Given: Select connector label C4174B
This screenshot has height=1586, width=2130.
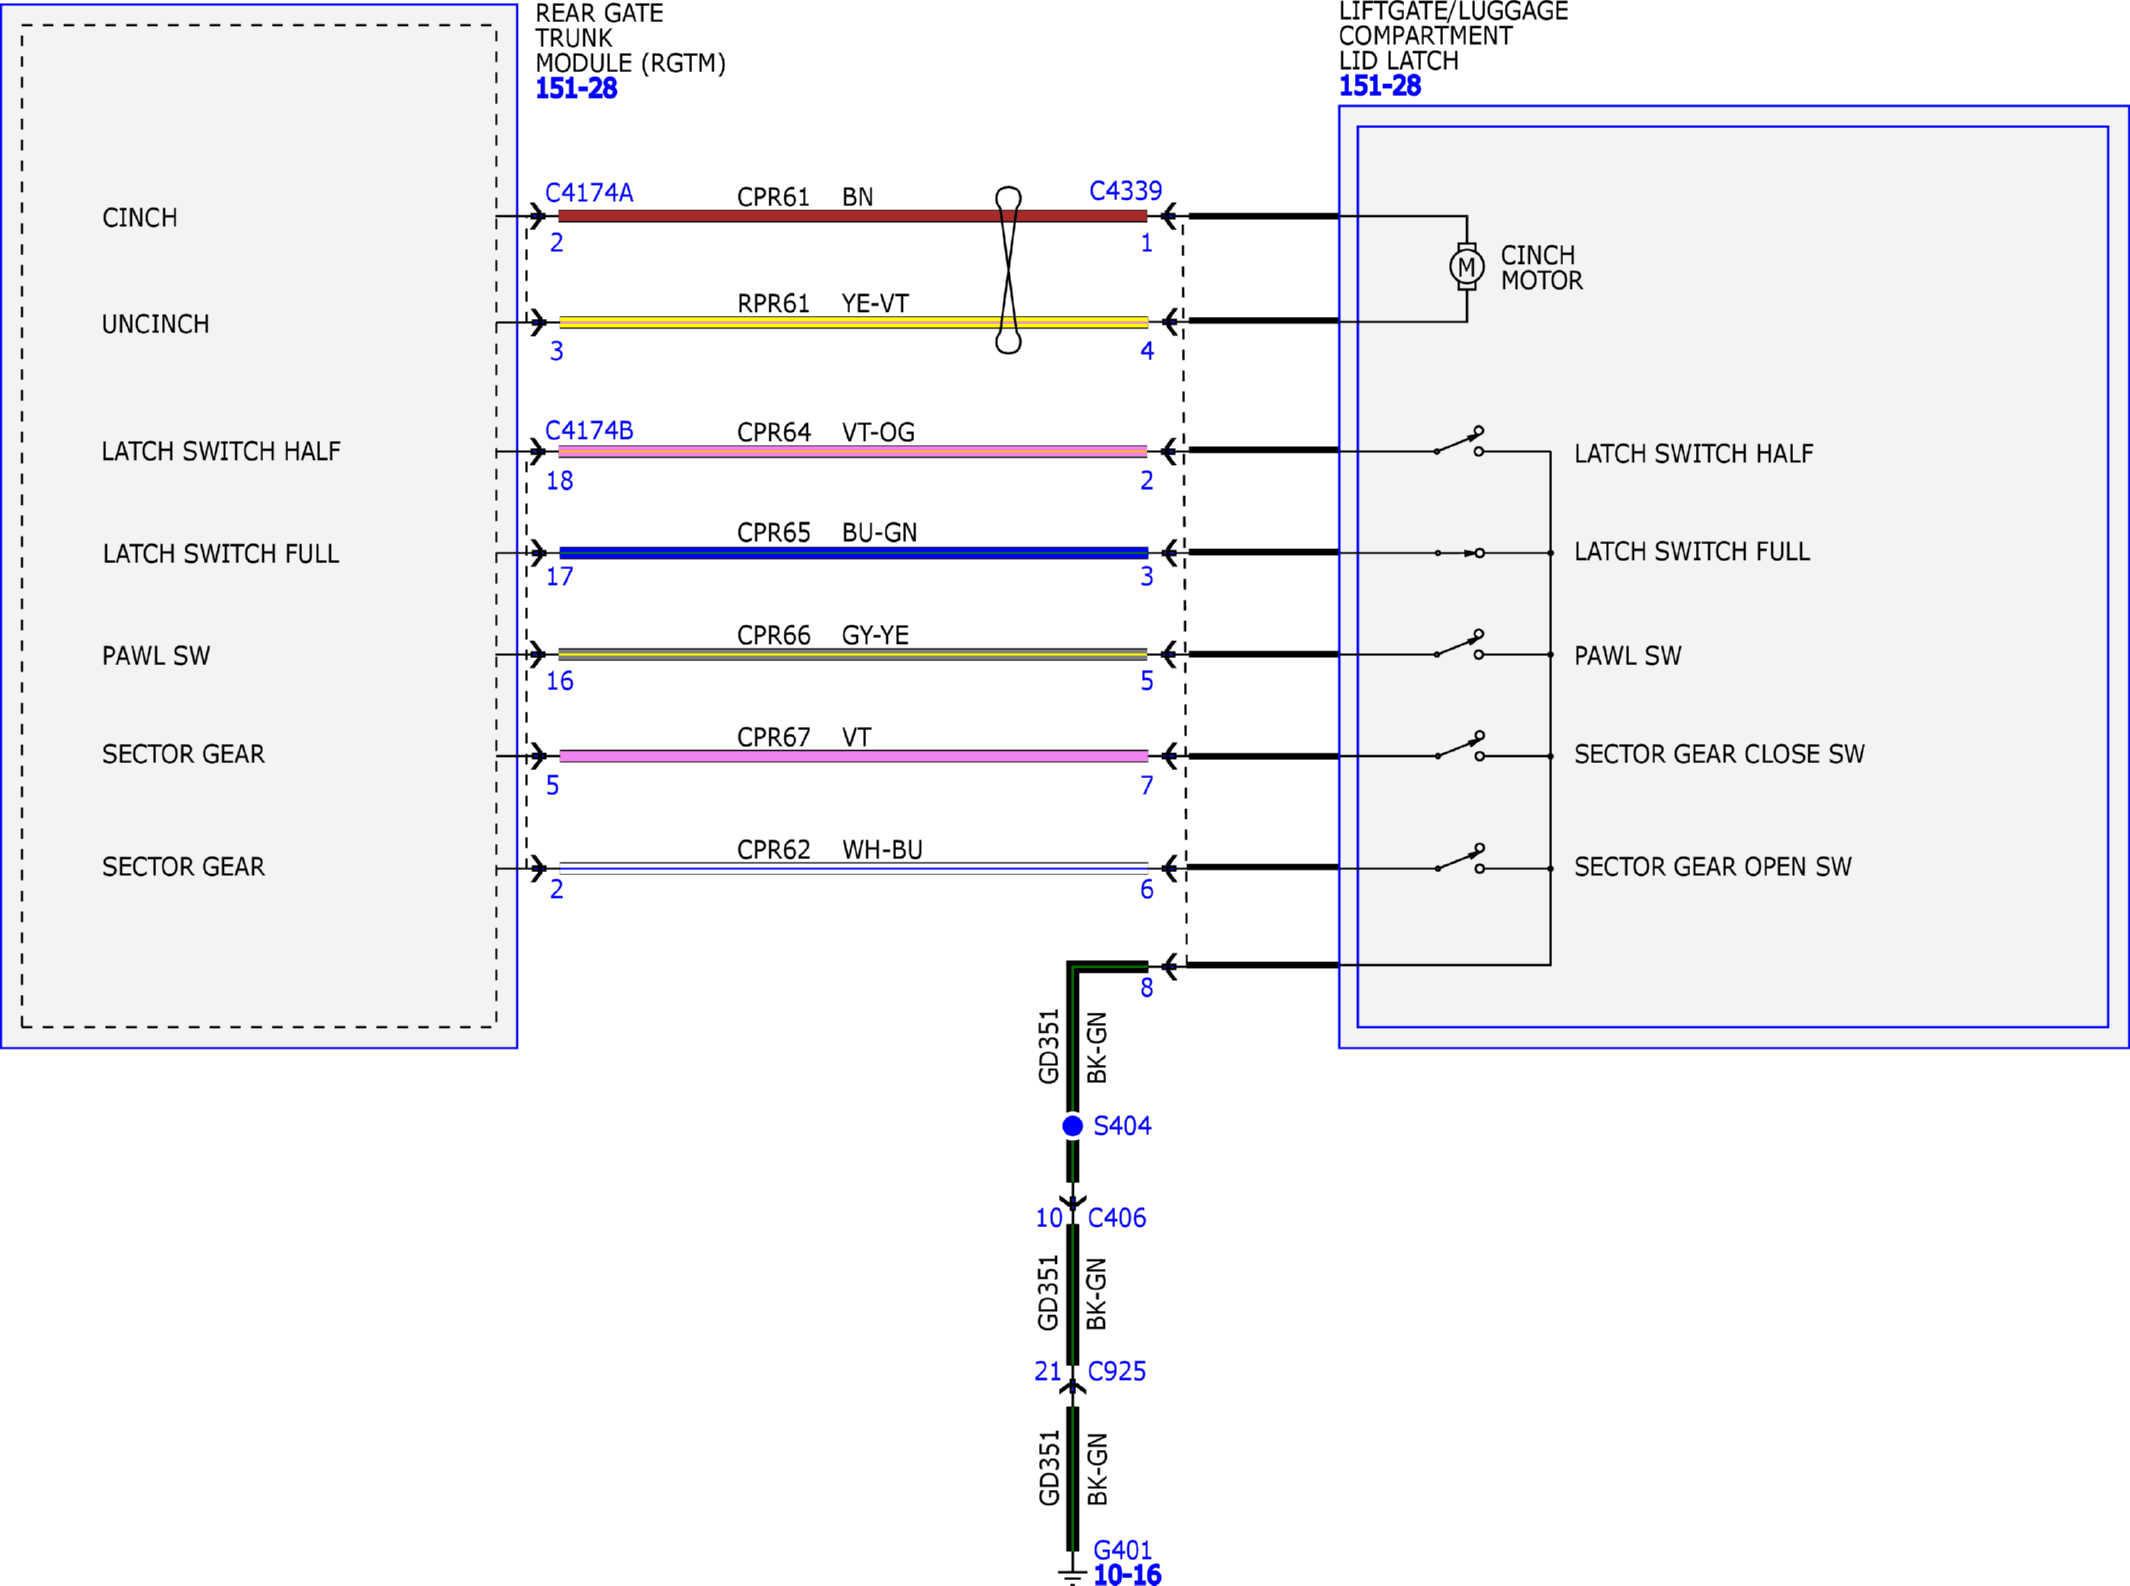Looking at the screenshot, I should (x=589, y=430).
